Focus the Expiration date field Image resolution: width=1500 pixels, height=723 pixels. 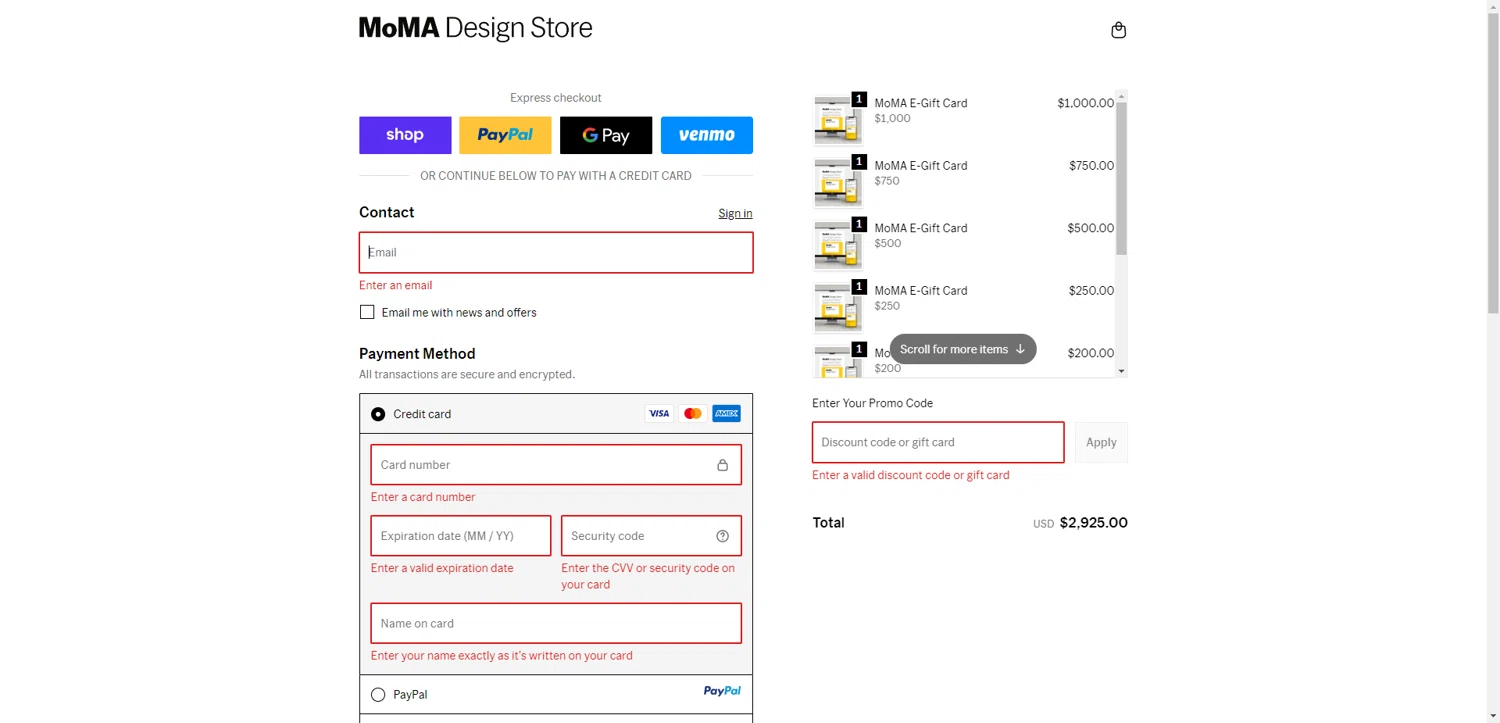(x=461, y=536)
